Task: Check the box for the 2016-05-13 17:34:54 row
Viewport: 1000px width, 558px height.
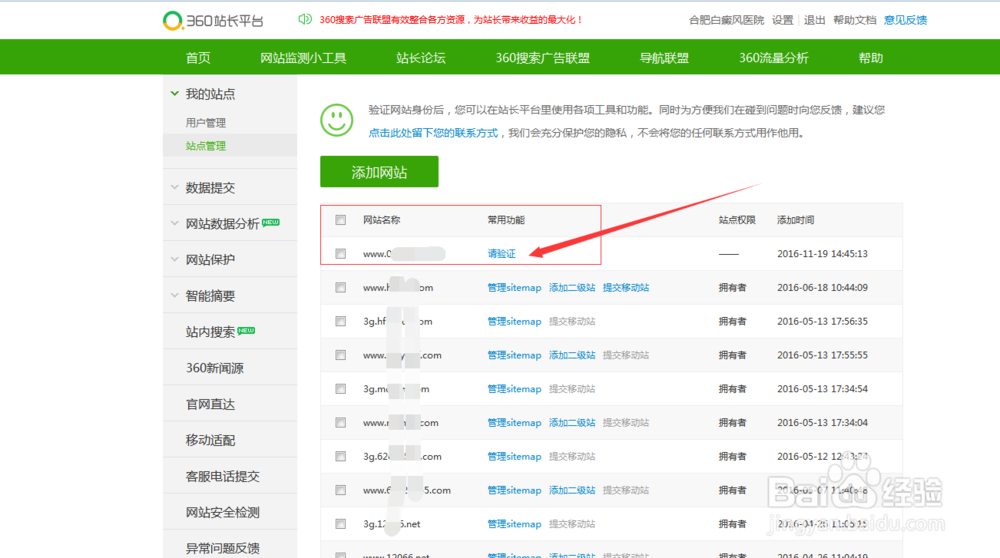Action: 341,389
